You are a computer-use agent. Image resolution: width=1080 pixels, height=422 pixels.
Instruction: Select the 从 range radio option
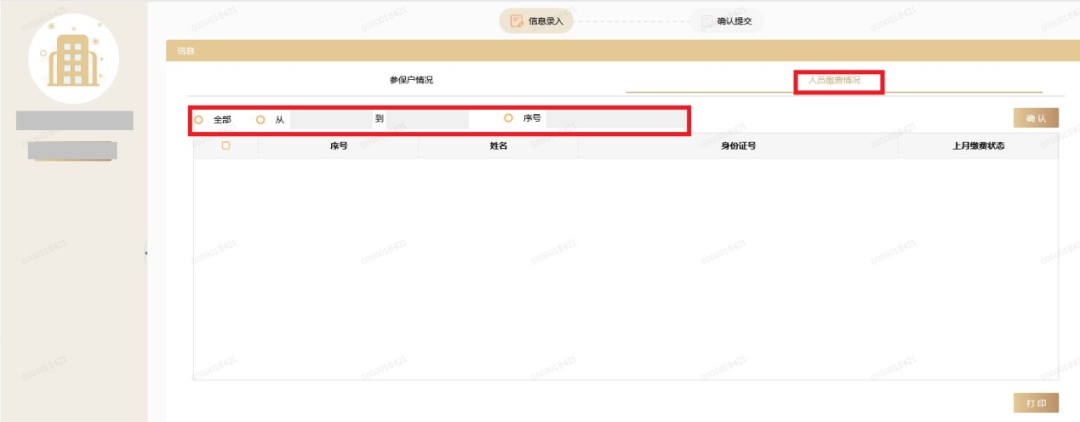[x=260, y=119]
